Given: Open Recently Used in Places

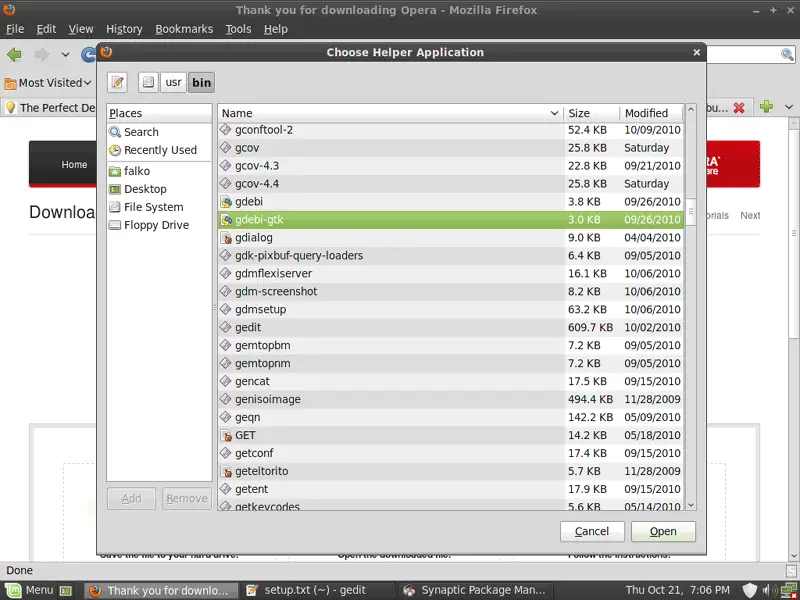Looking at the screenshot, I should [160, 150].
